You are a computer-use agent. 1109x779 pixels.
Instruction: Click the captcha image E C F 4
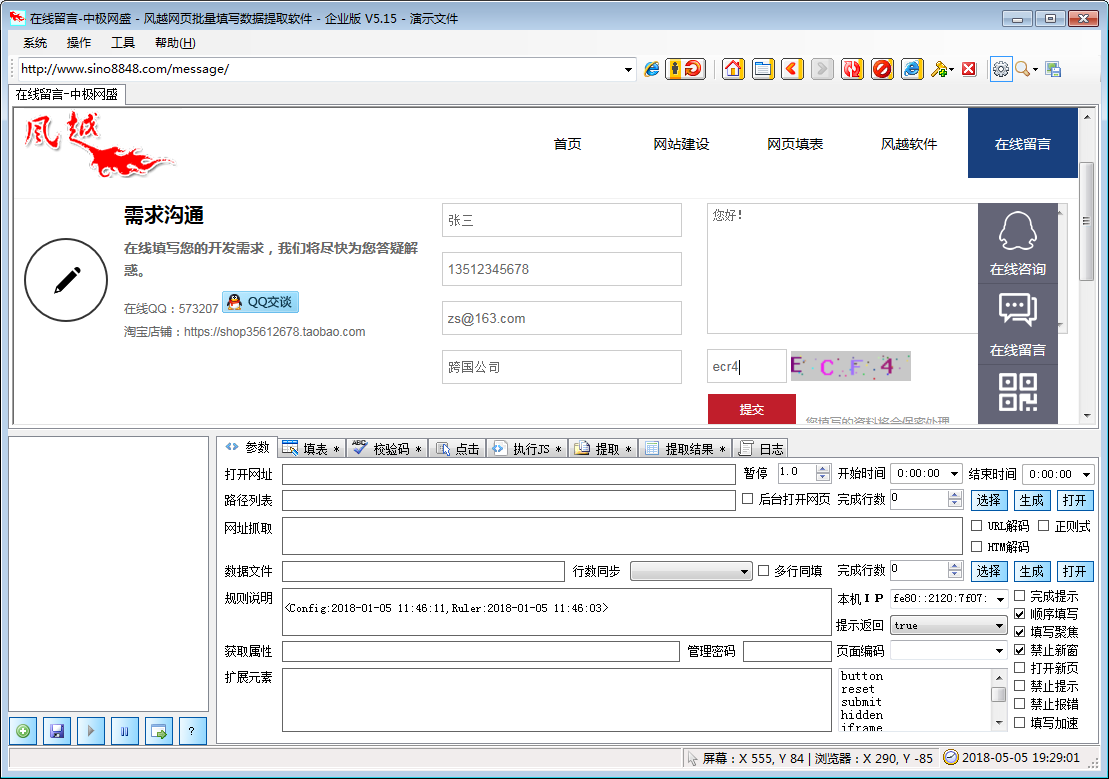click(850, 367)
